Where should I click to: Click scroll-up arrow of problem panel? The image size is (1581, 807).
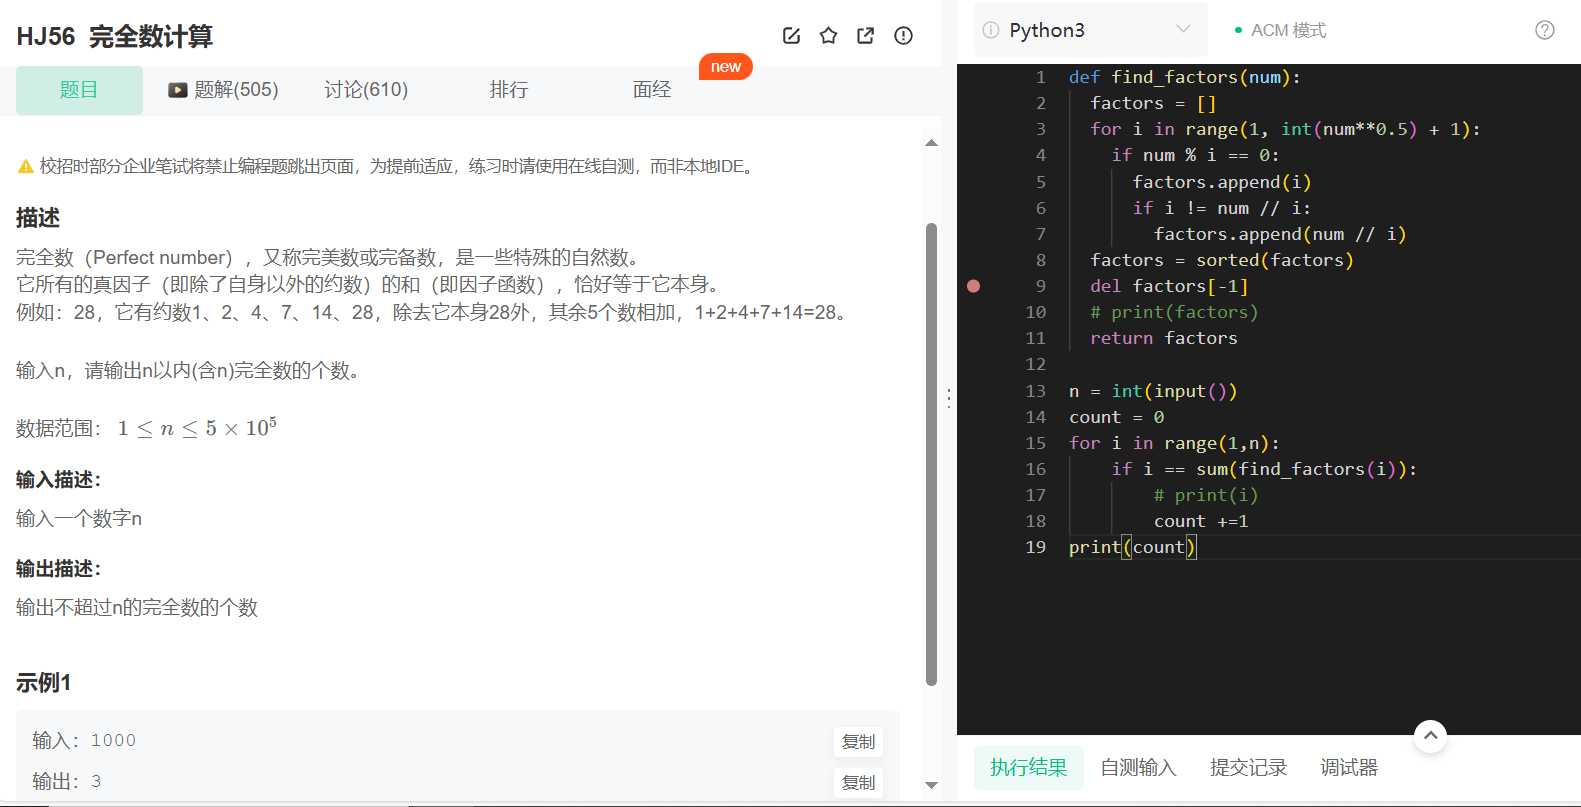(931, 143)
